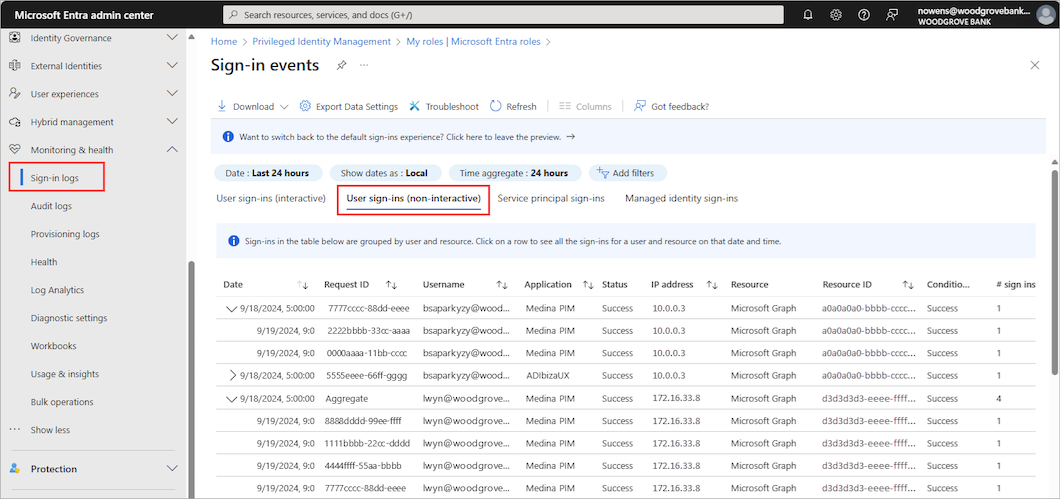Collapse the lwyn Aggregate row group
The image size is (1060, 499).
point(234,398)
